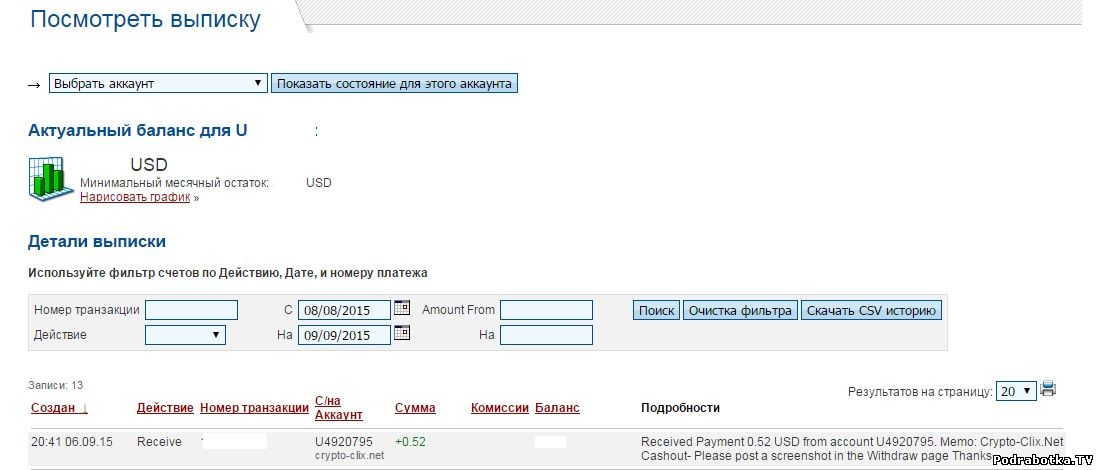Sort by 'Баланс' column header
This screenshot has height=470, width=1098.
pyautogui.click(x=557, y=408)
